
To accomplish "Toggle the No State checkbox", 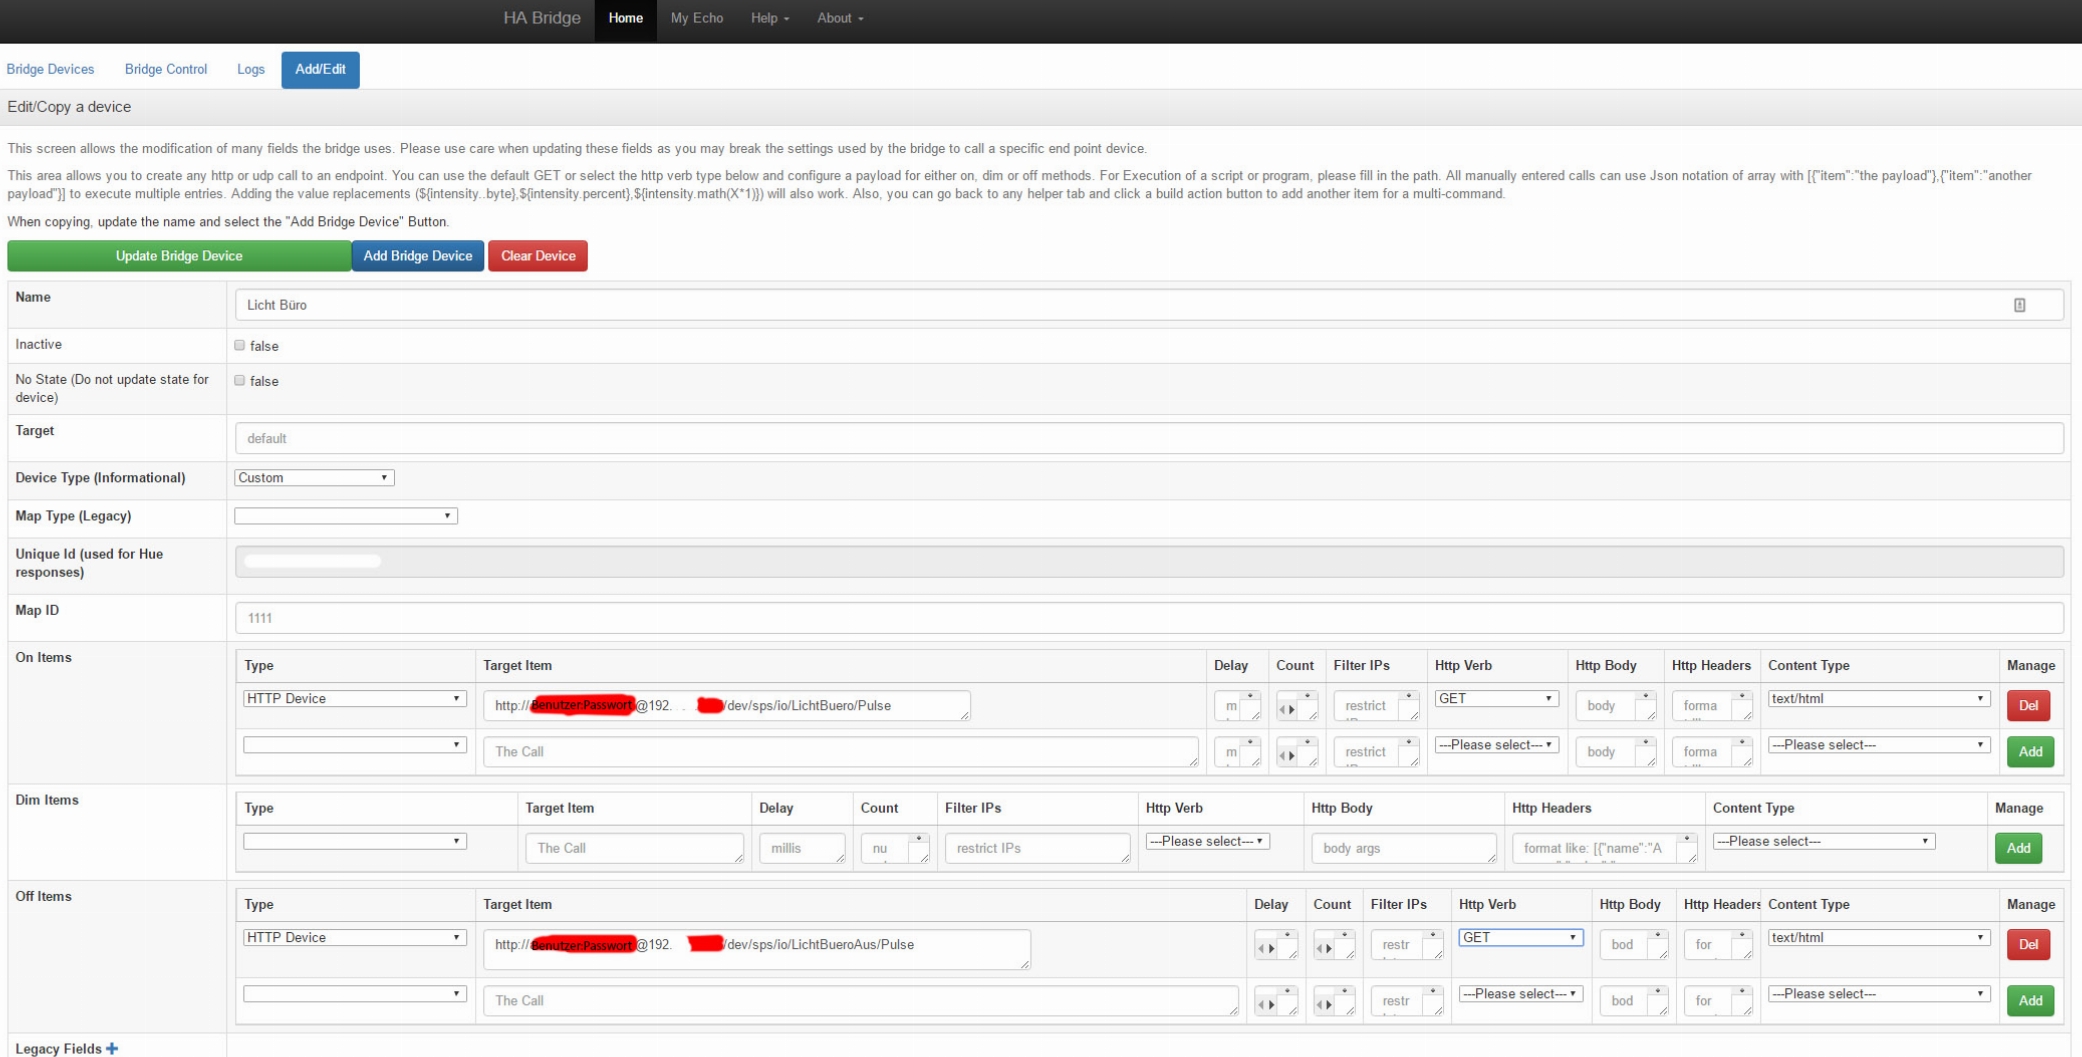I will click(x=240, y=380).
